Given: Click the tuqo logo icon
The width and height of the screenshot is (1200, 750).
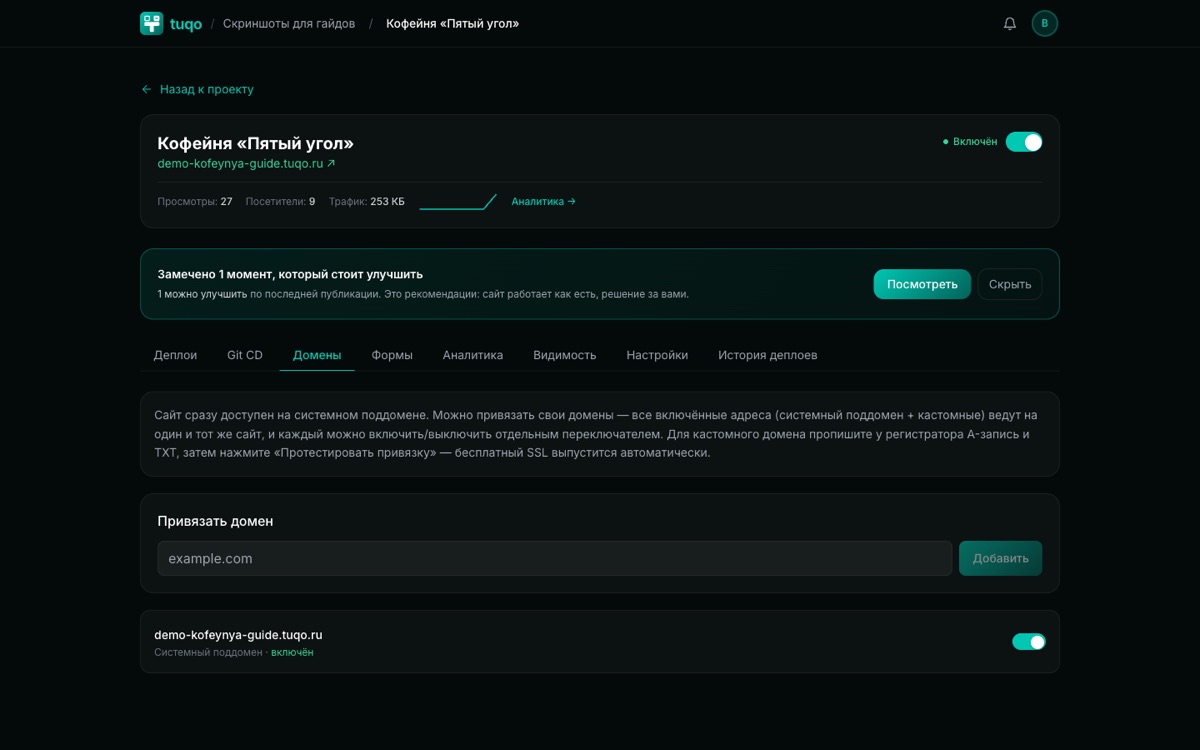Looking at the screenshot, I should click(x=151, y=23).
